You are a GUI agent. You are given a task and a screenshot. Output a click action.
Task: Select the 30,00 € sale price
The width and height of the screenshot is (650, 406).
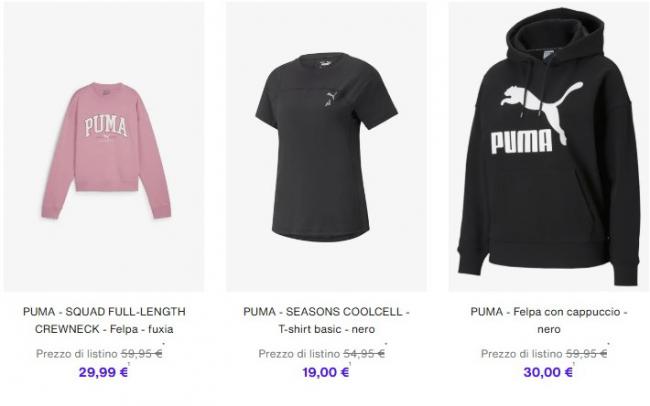point(548,372)
